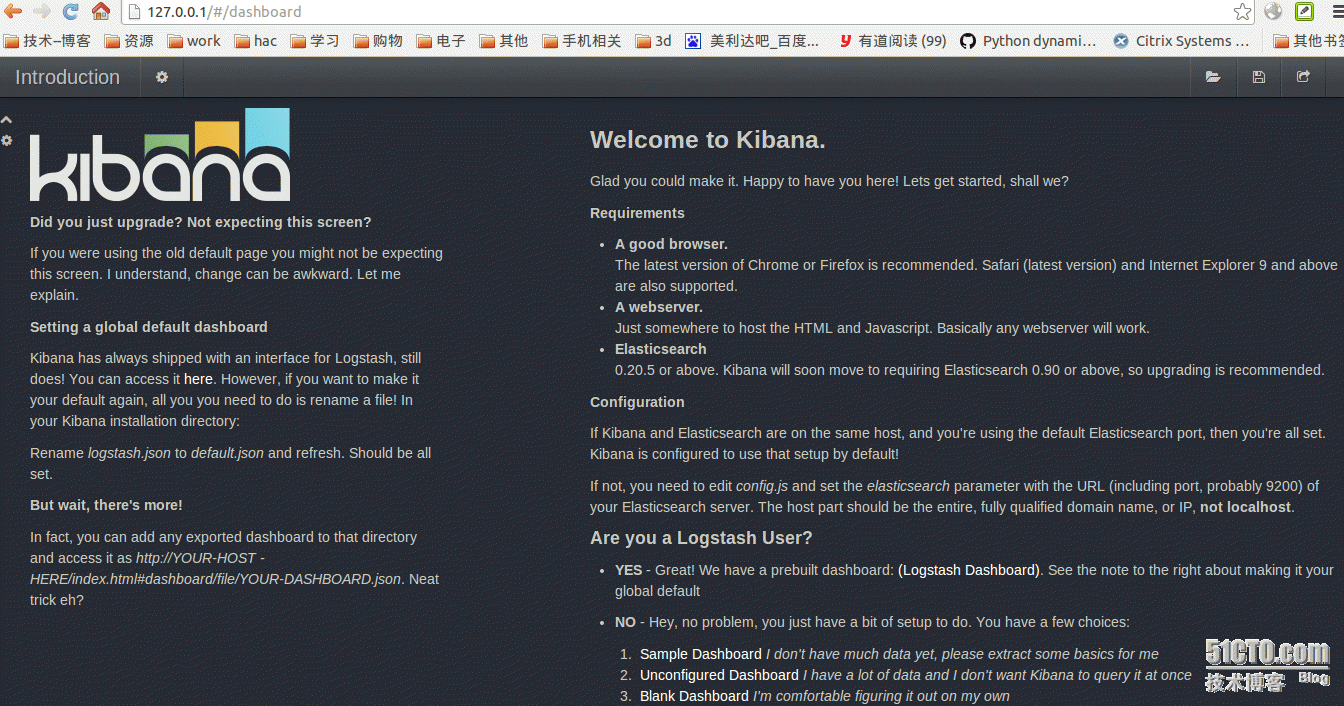
Task: Click the 'A good browser.' bullet
Action: coord(671,244)
